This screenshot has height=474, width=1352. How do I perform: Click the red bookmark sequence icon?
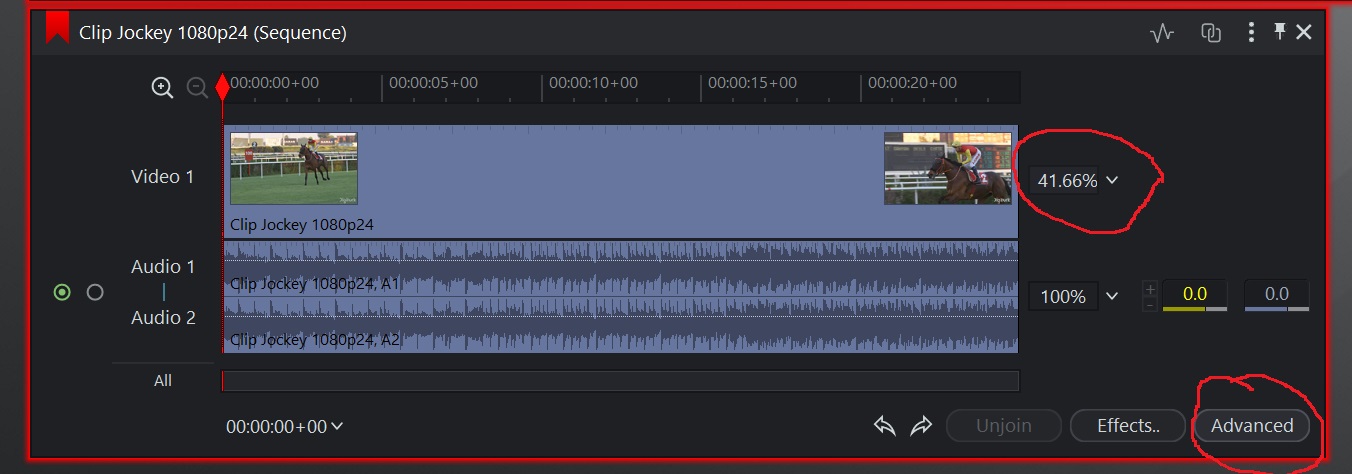pyautogui.click(x=58, y=29)
